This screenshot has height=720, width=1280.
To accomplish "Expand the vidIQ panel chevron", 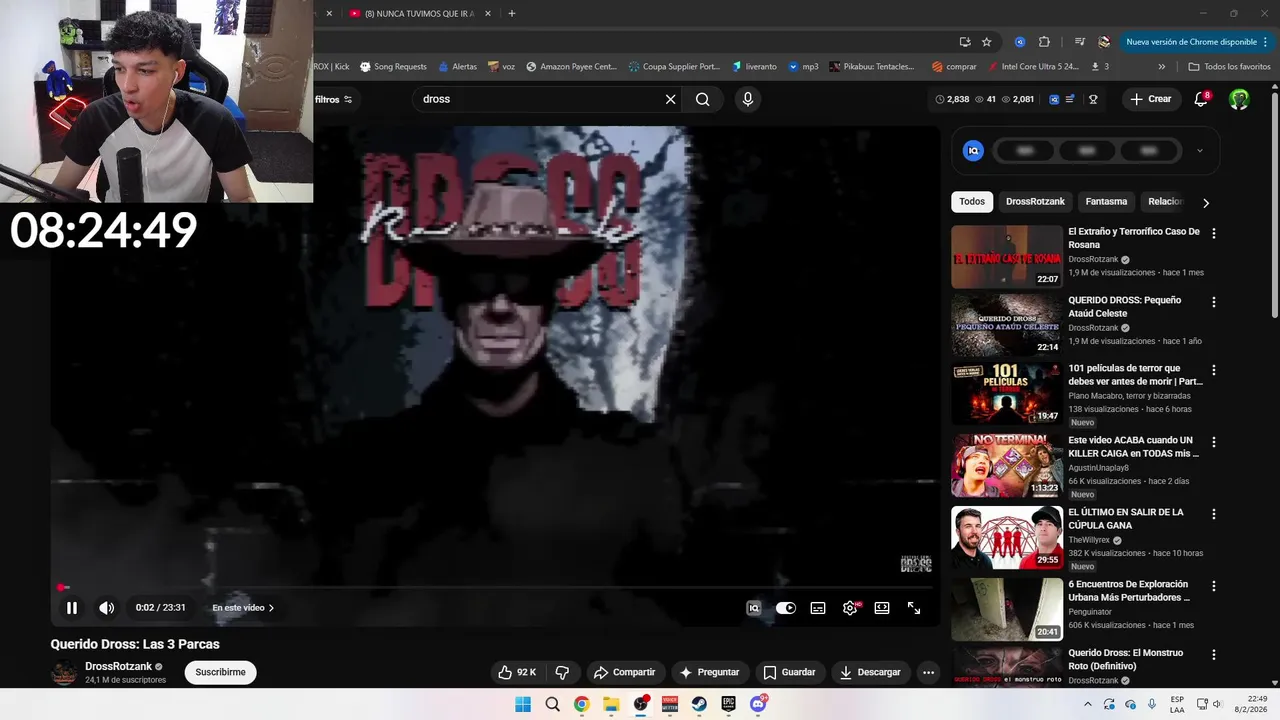I will [1200, 151].
